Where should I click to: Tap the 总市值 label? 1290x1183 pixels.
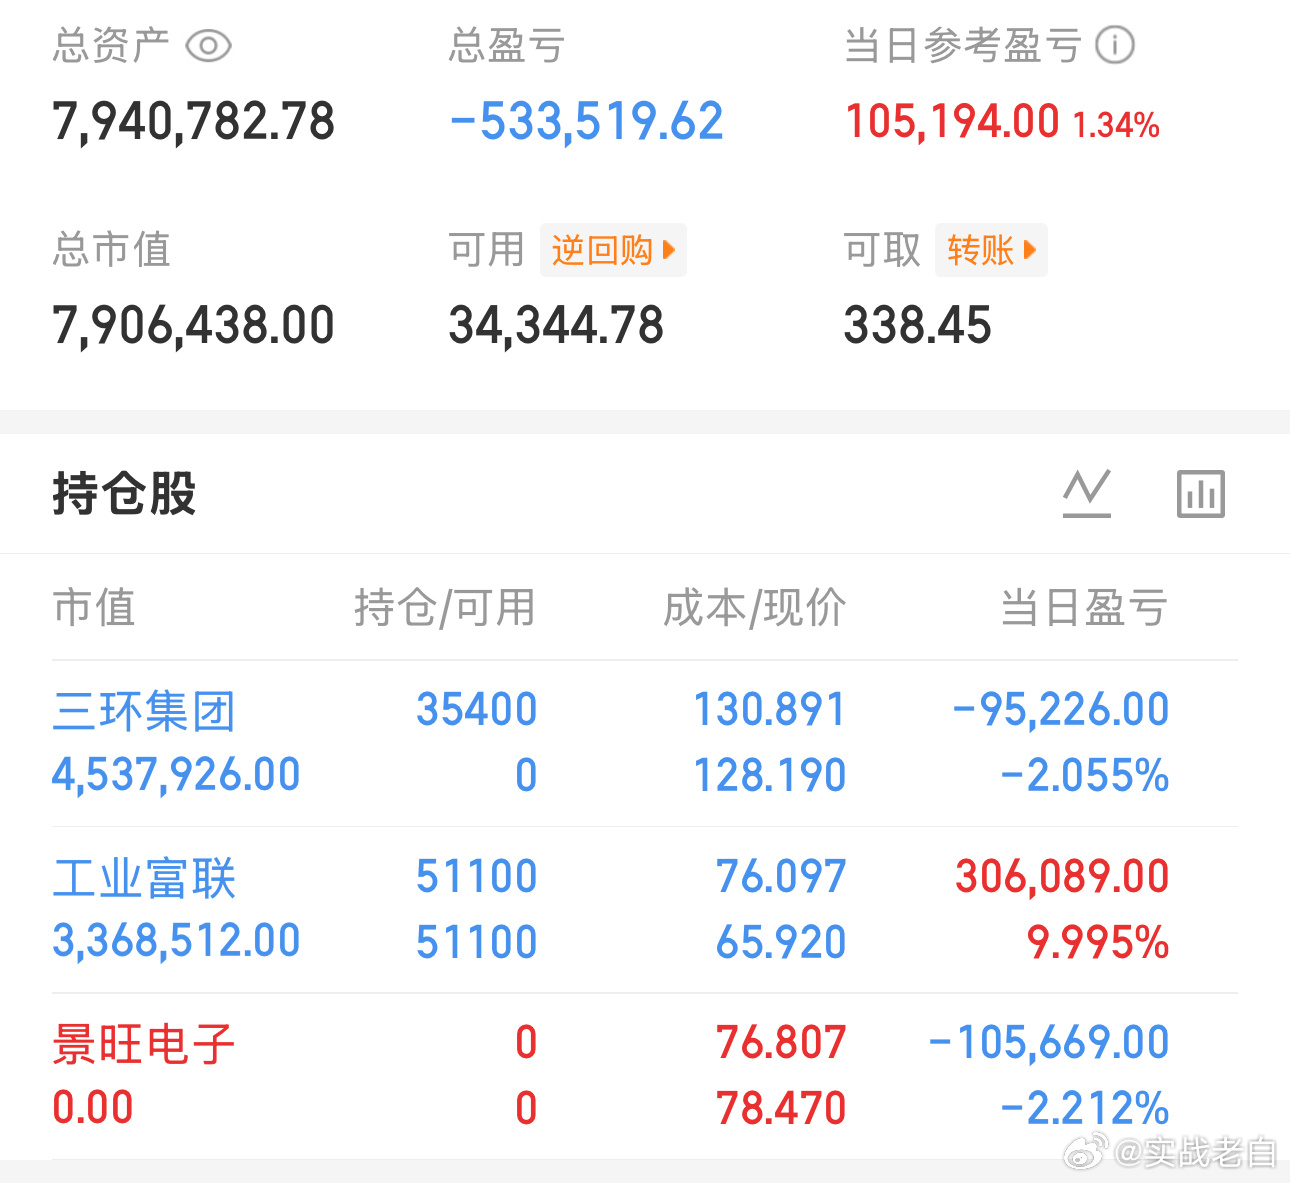click(111, 250)
